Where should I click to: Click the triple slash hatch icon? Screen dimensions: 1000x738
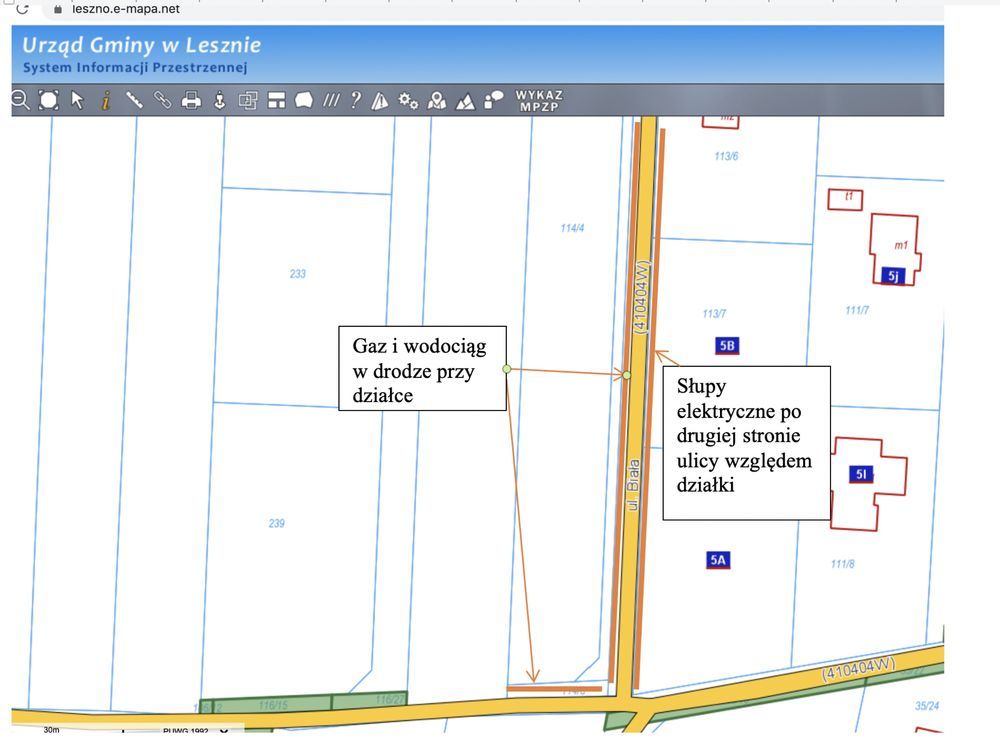331,100
